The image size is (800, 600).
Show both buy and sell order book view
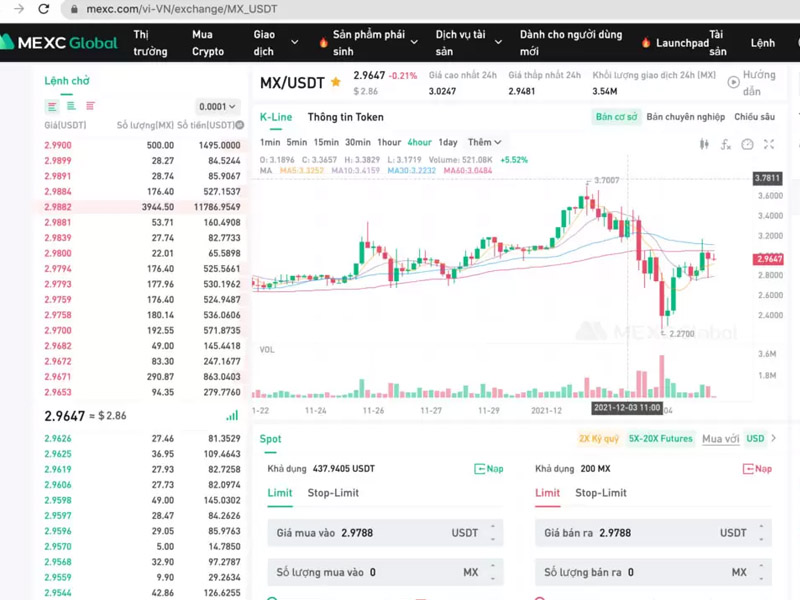point(52,106)
